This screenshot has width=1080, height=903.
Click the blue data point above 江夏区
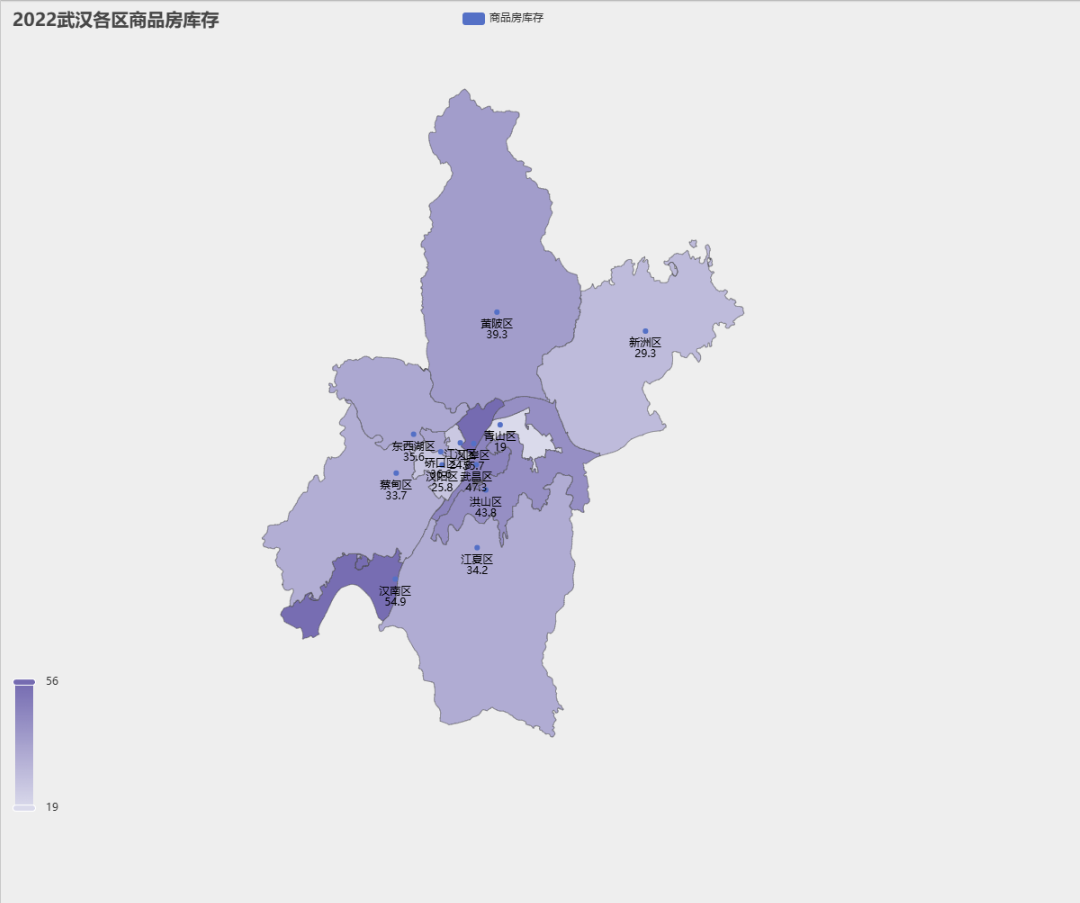[x=477, y=548]
